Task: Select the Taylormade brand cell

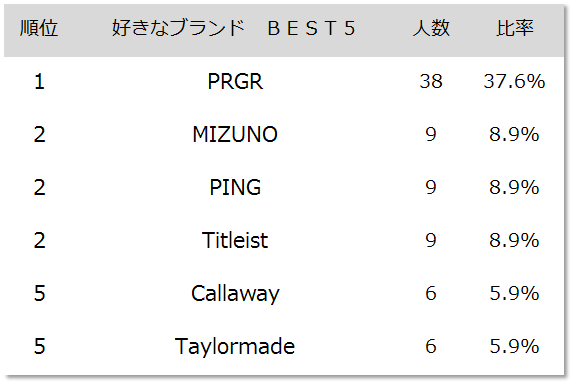Action: pos(235,346)
